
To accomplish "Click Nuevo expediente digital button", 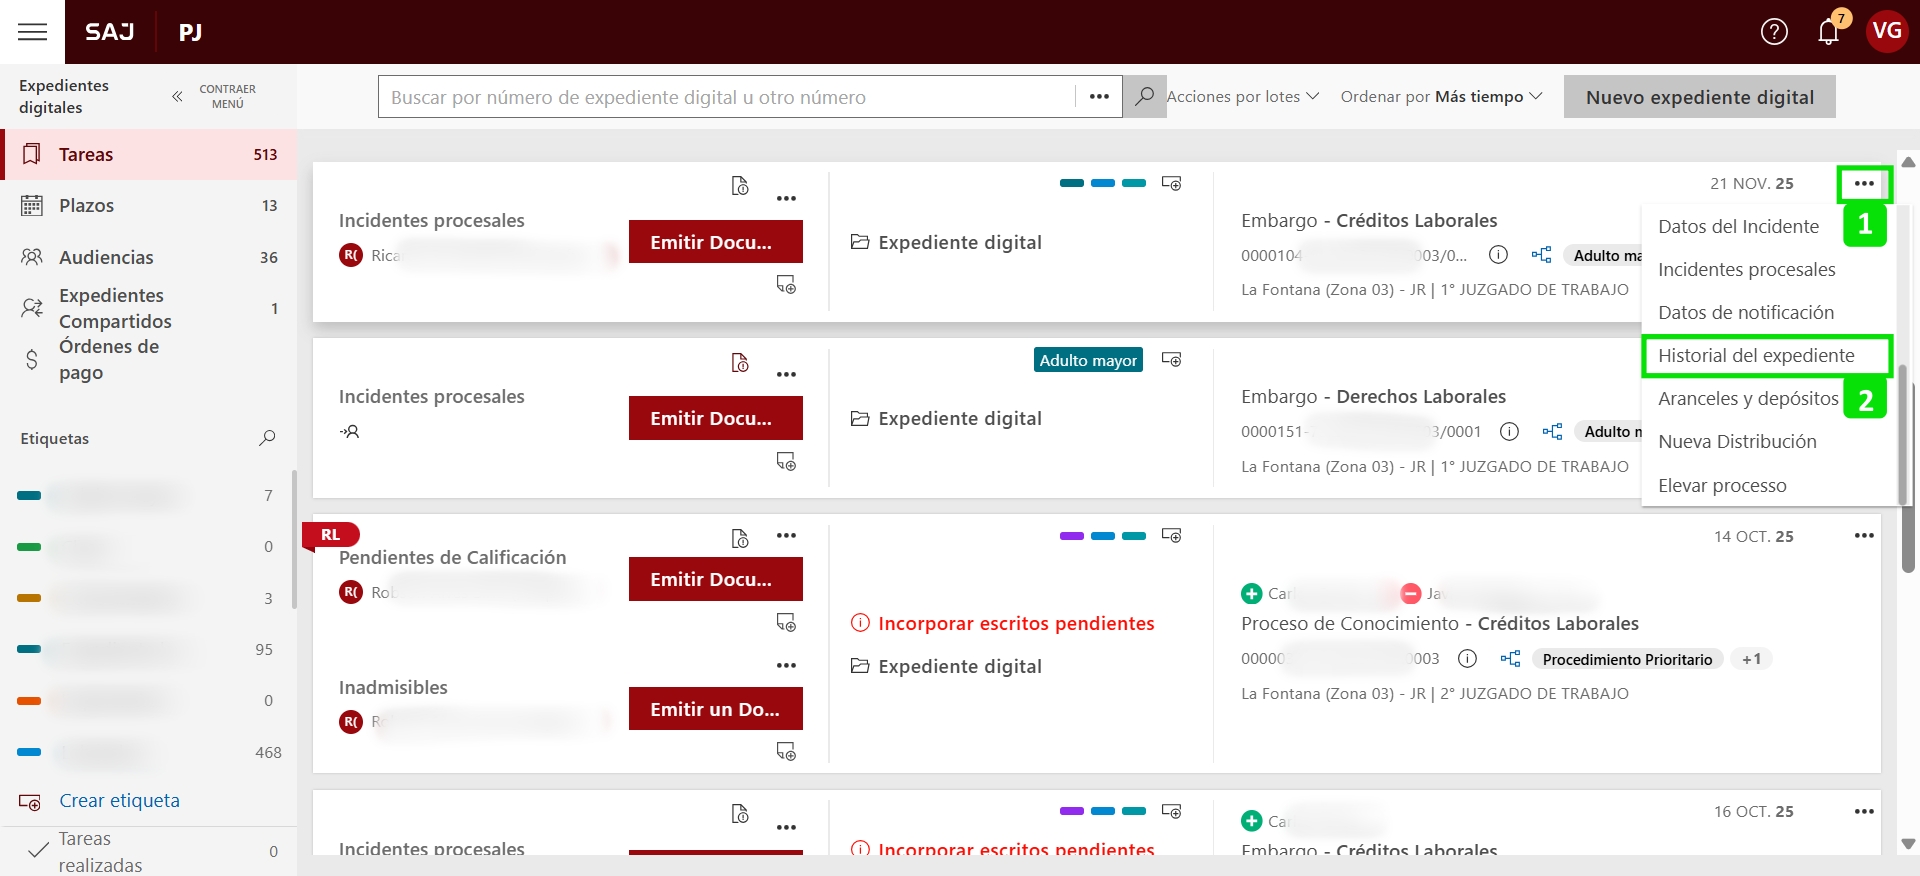I will click(1699, 97).
